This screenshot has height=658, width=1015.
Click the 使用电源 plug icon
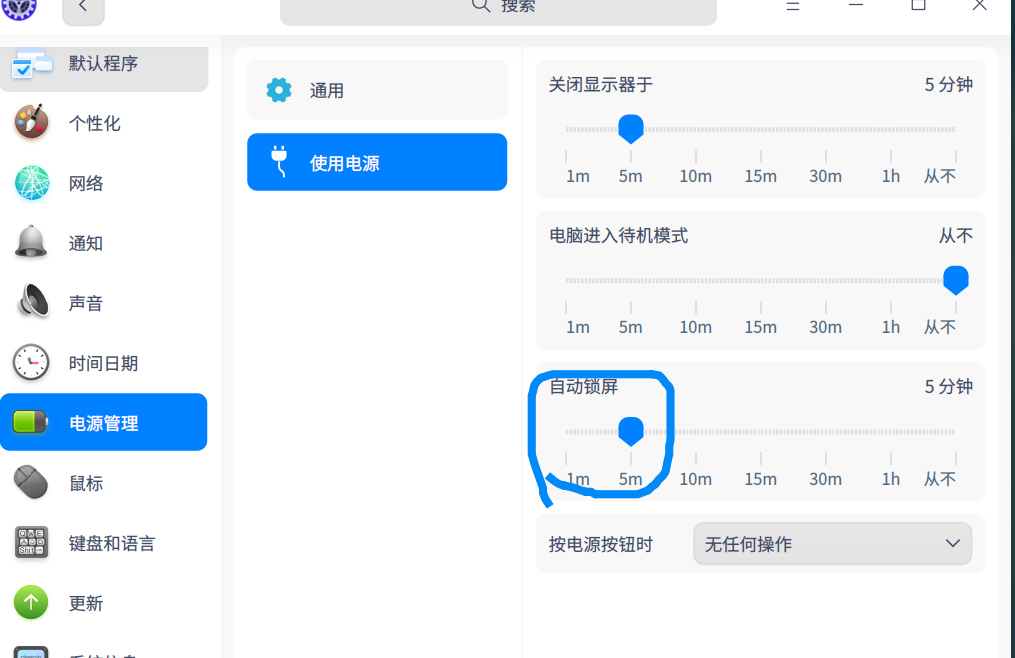click(279, 161)
